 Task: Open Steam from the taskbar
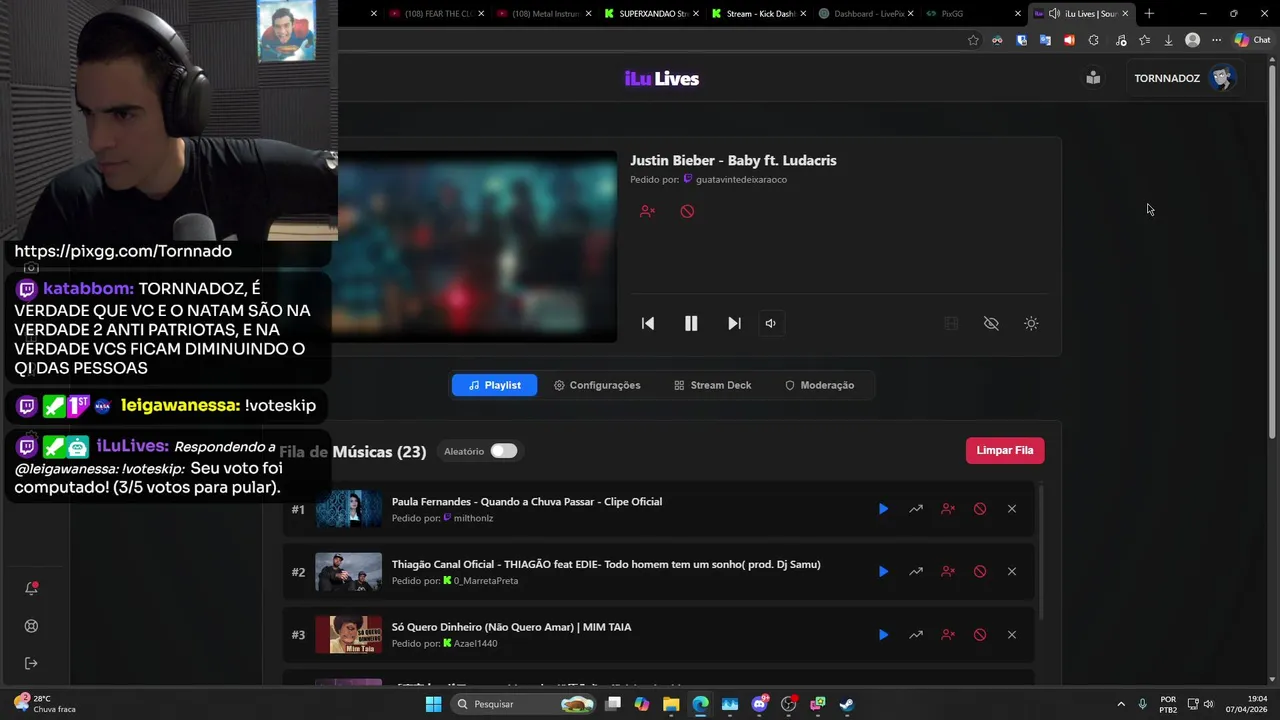(x=846, y=704)
